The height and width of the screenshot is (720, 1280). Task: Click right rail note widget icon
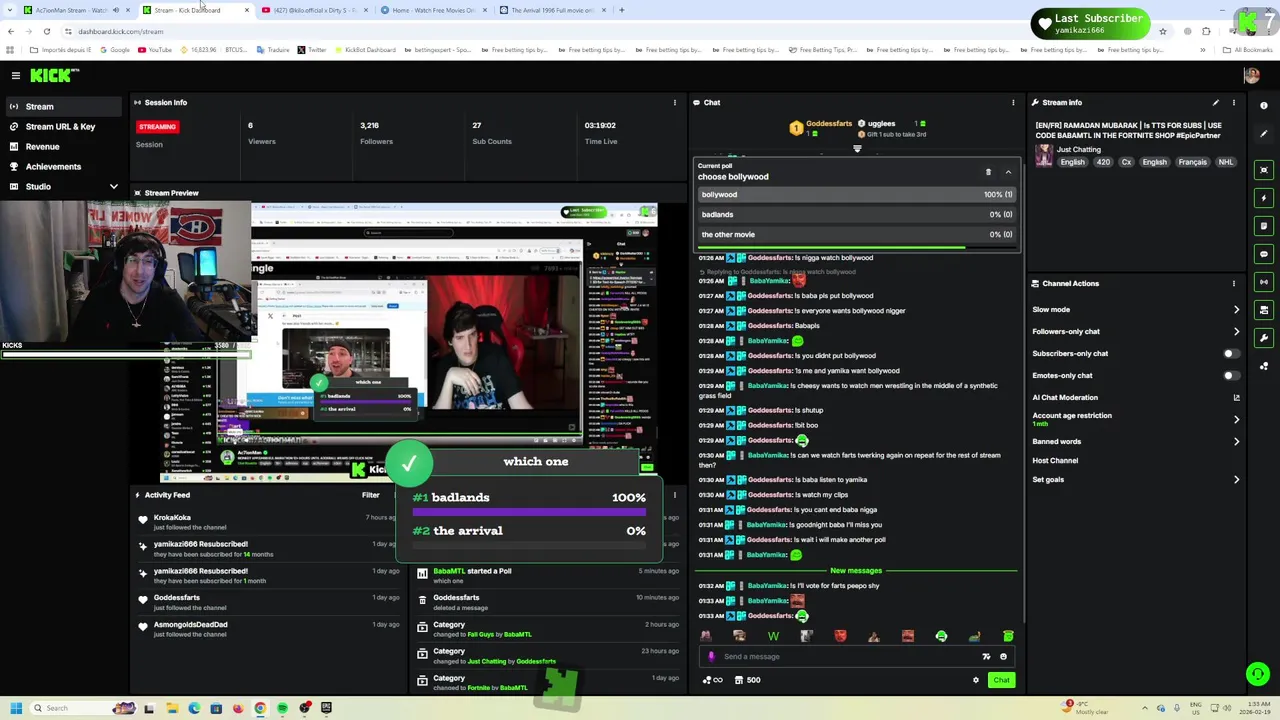[1264, 226]
